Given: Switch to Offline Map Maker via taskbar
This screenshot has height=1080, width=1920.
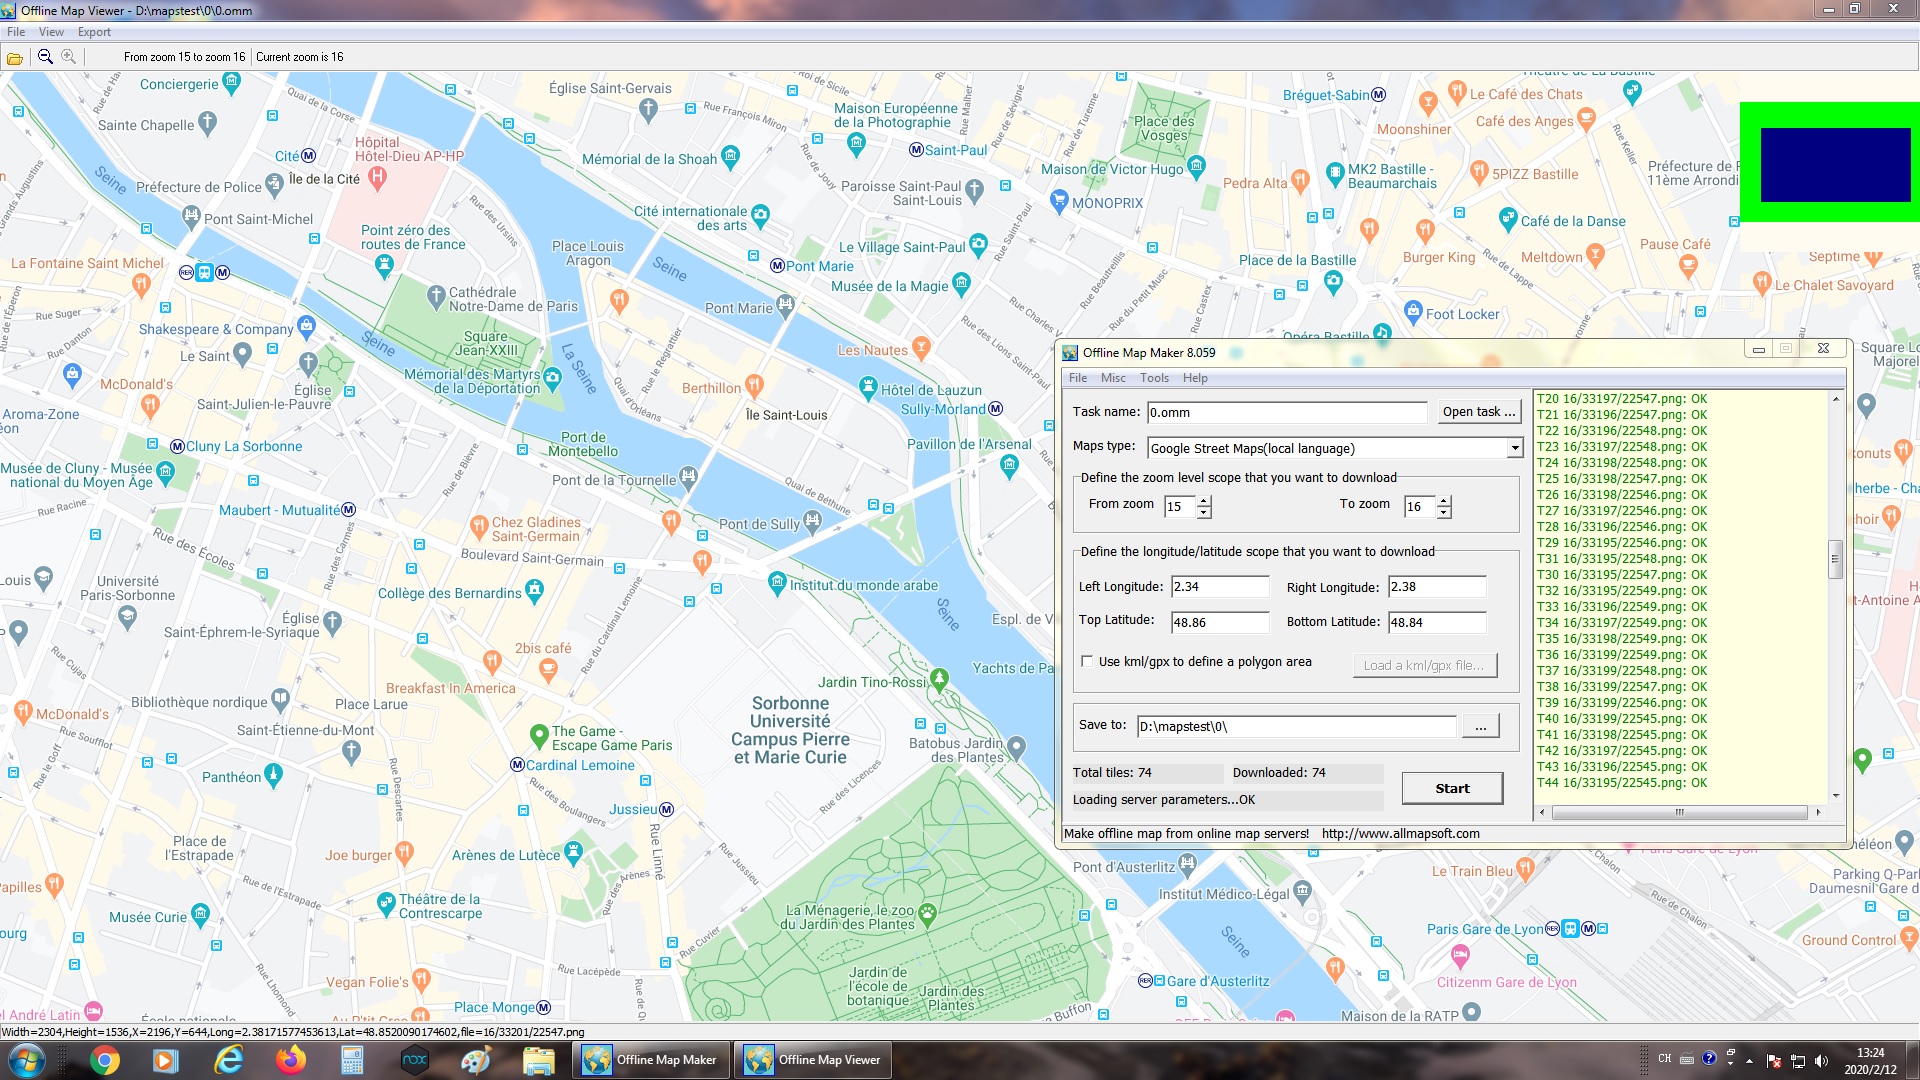Looking at the screenshot, I should click(650, 1059).
